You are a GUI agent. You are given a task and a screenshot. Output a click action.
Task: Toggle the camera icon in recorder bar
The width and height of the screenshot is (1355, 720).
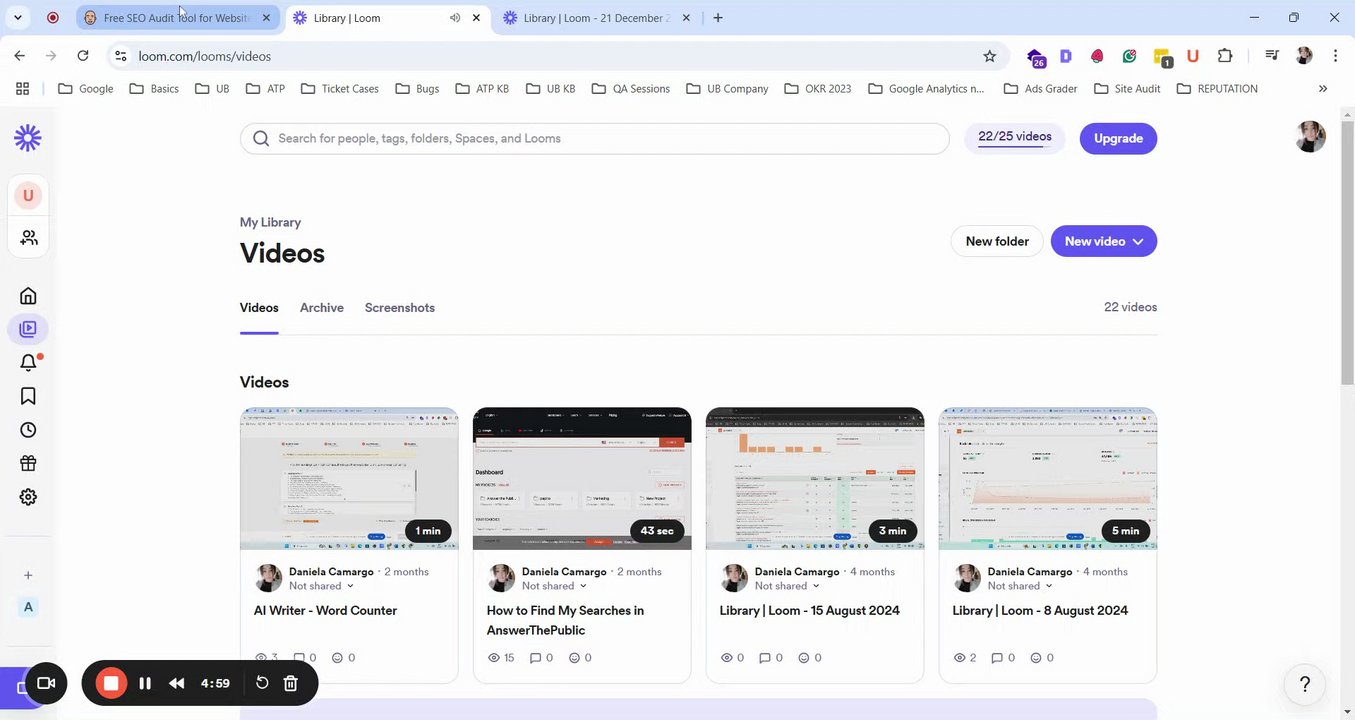click(46, 683)
